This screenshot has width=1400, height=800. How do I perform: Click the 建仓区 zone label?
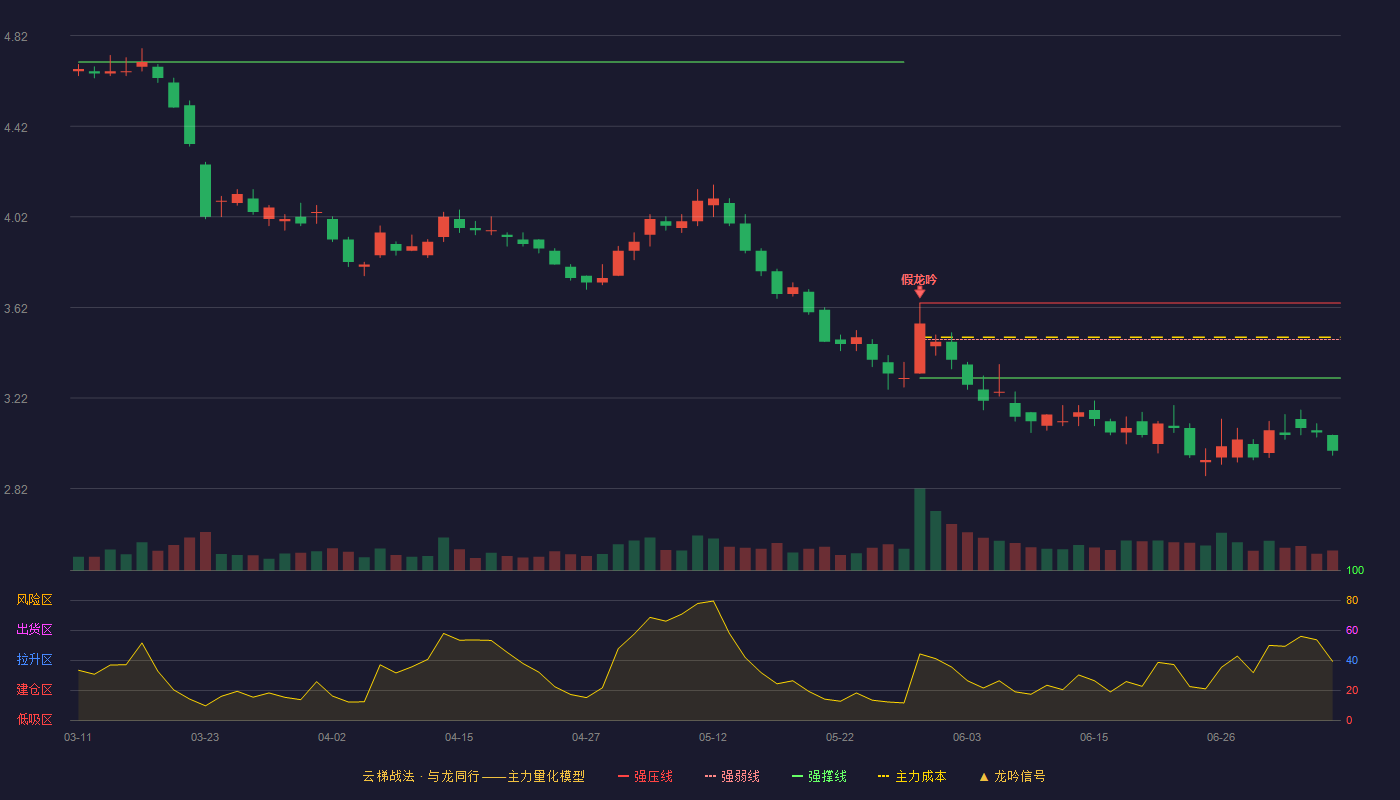35,690
